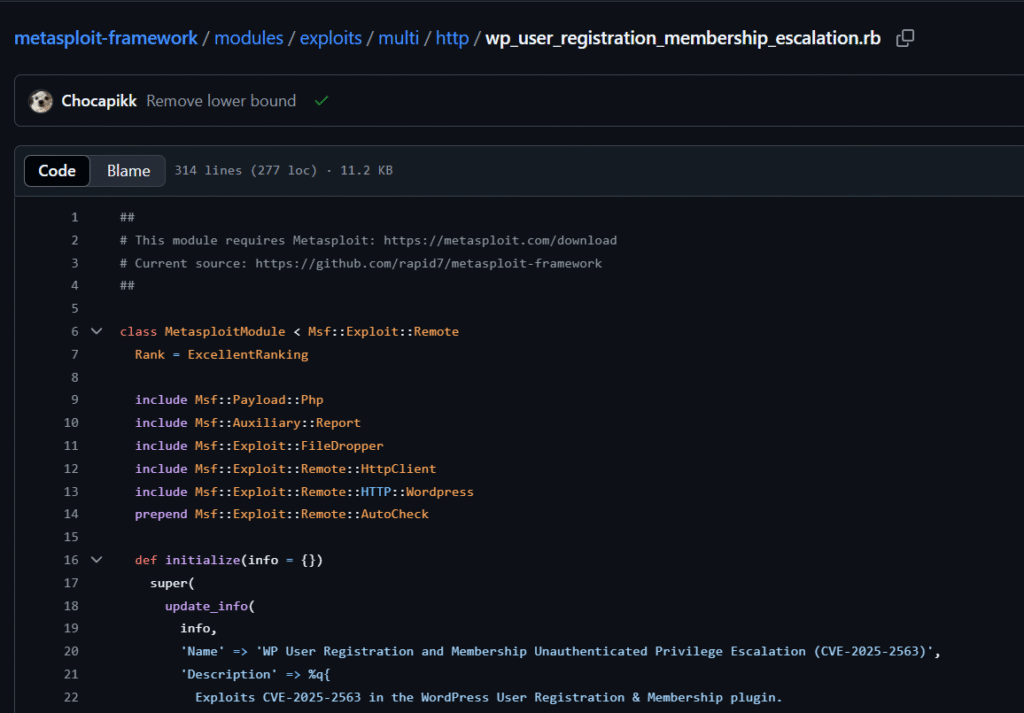This screenshot has width=1024, height=713.
Task: Open Chocapikk author profile link
Action: coord(99,101)
